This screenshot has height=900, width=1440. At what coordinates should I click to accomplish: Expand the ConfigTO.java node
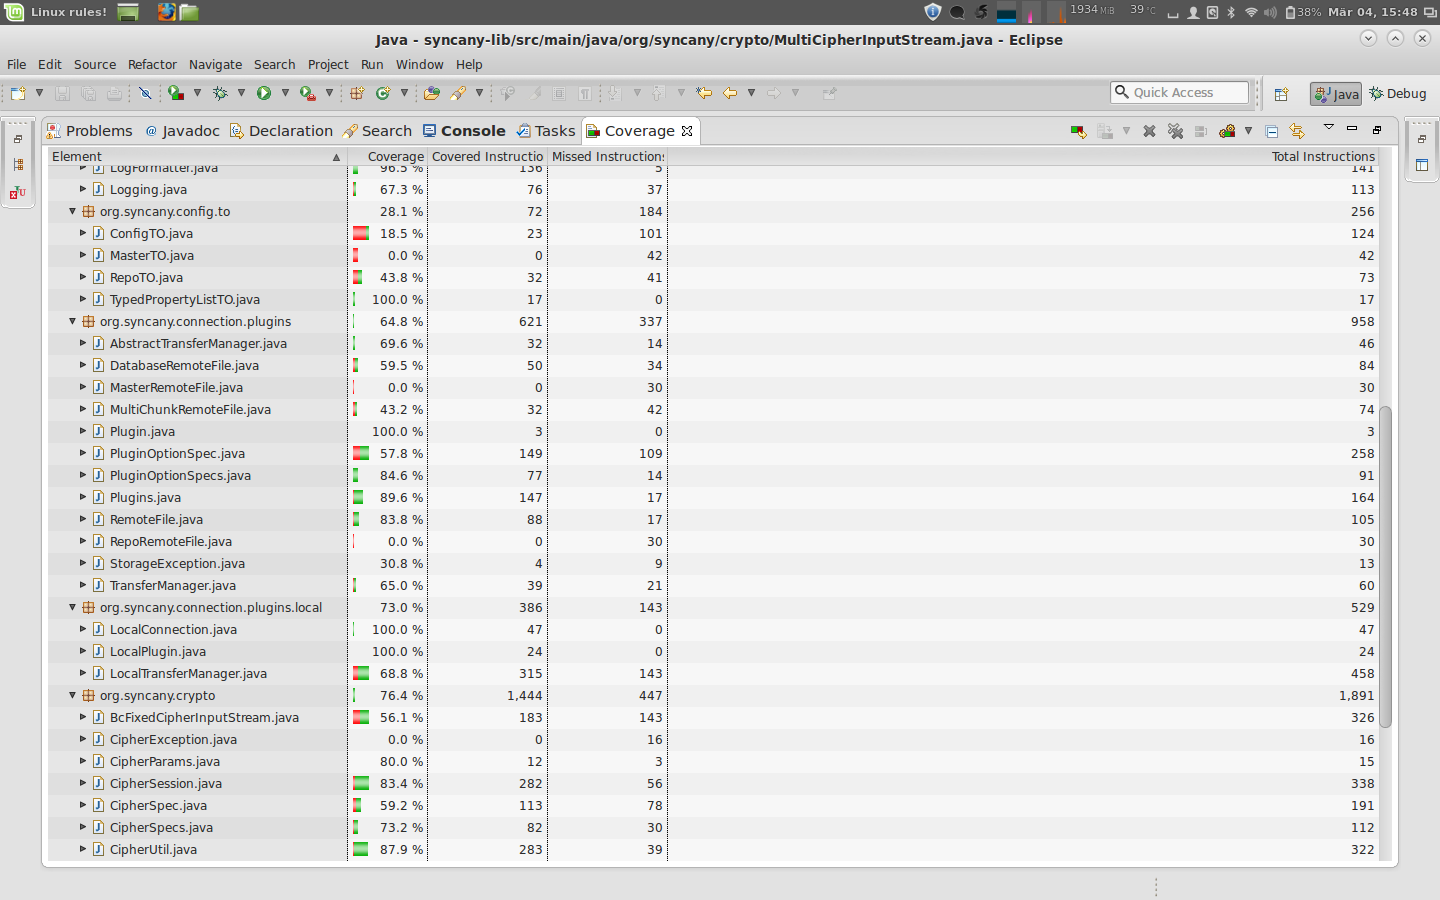click(x=83, y=234)
